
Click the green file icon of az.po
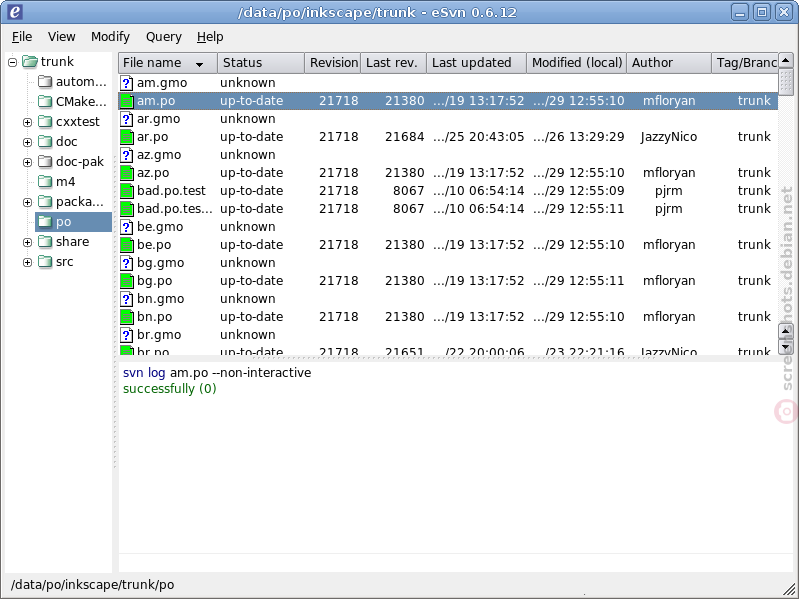pos(126,173)
